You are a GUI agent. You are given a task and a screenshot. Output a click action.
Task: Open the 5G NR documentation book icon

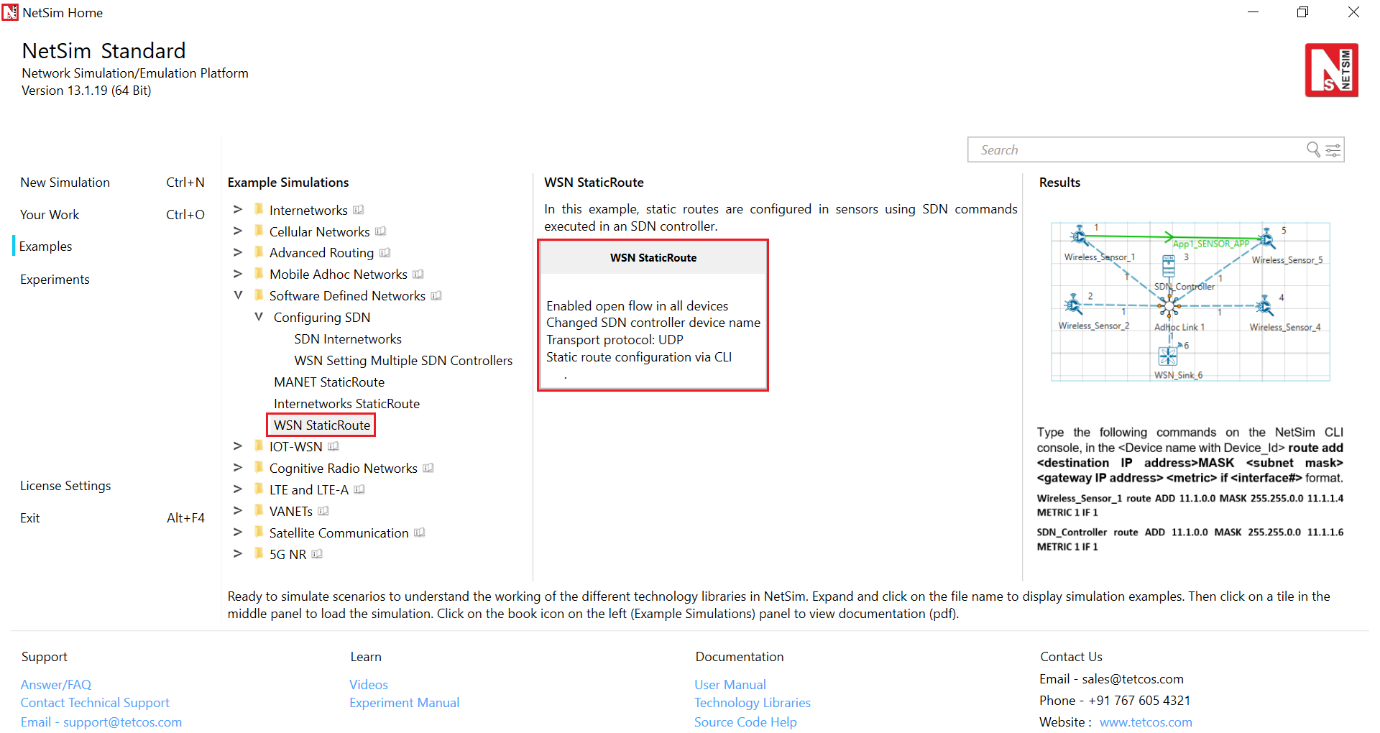coord(317,554)
